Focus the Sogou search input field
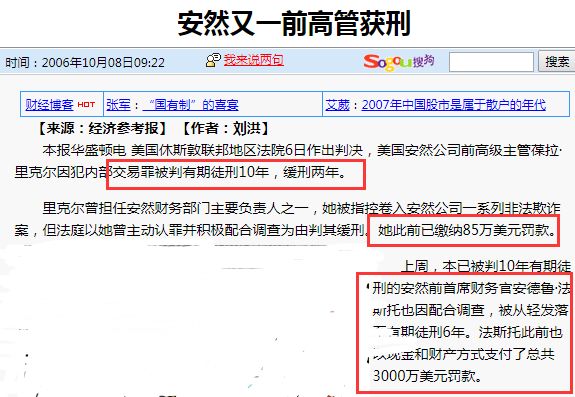The image size is (575, 397). click(x=491, y=62)
